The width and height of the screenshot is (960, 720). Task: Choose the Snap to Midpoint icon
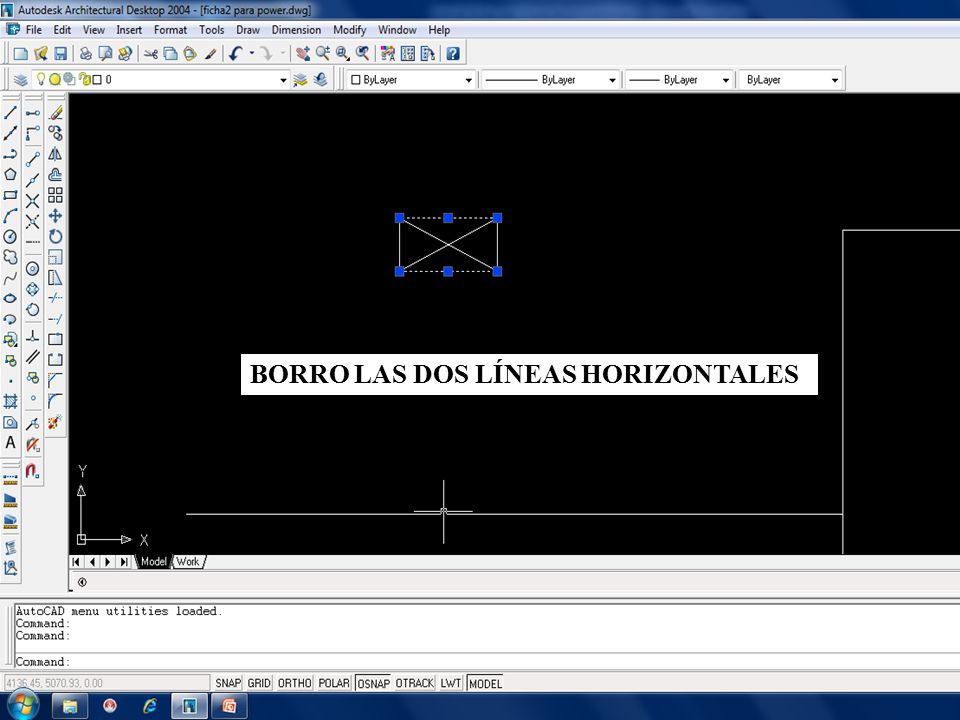coord(33,181)
